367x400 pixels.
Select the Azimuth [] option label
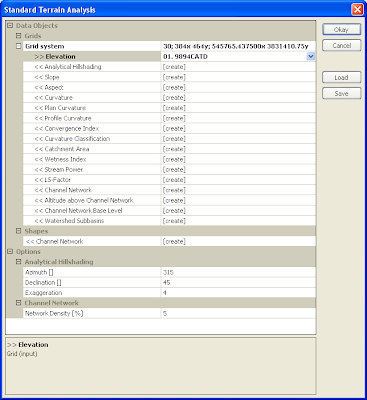pos(39,272)
